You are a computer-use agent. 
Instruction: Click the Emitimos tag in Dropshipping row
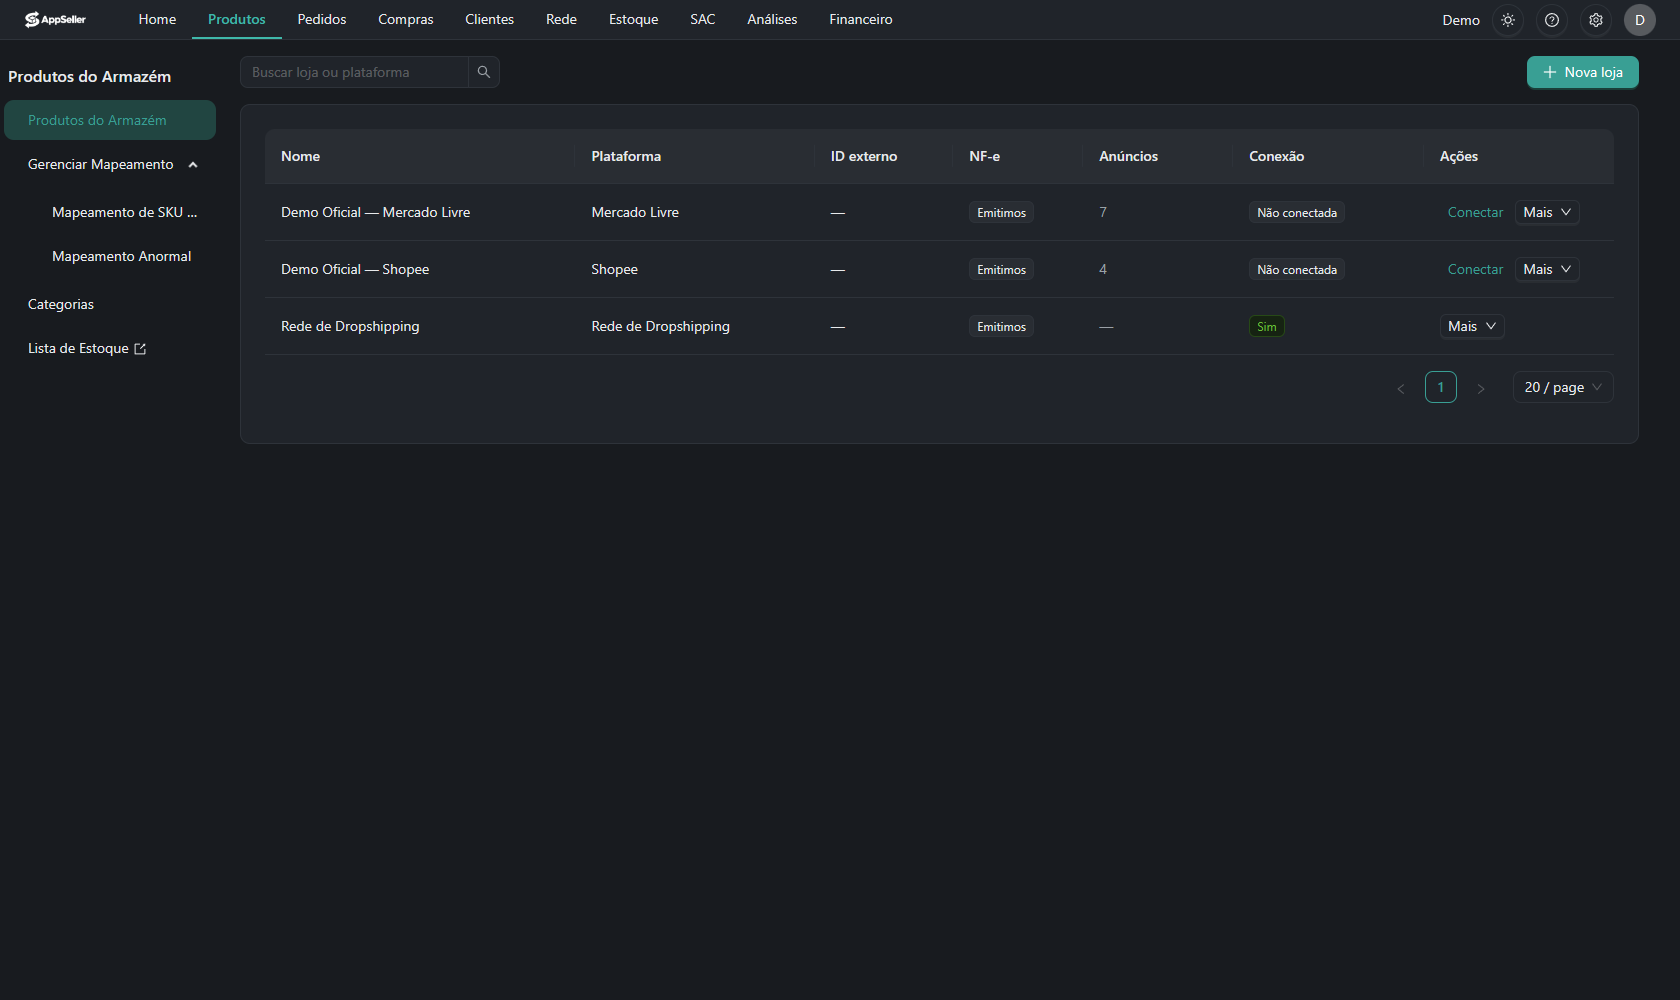[1001, 326]
